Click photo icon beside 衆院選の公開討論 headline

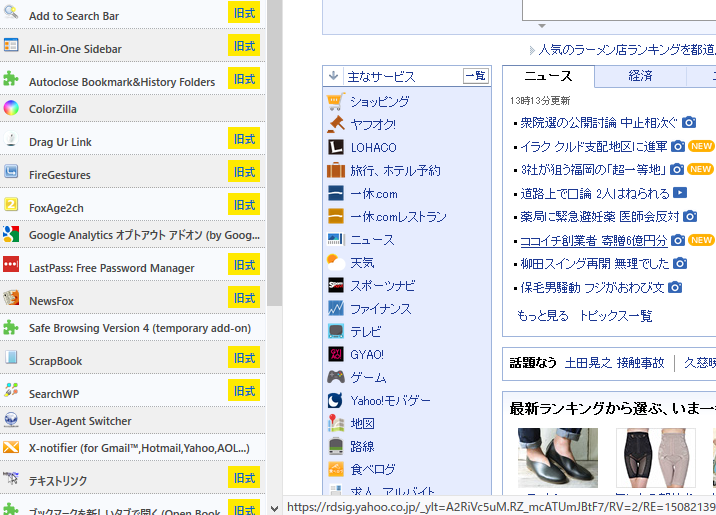(x=689, y=122)
